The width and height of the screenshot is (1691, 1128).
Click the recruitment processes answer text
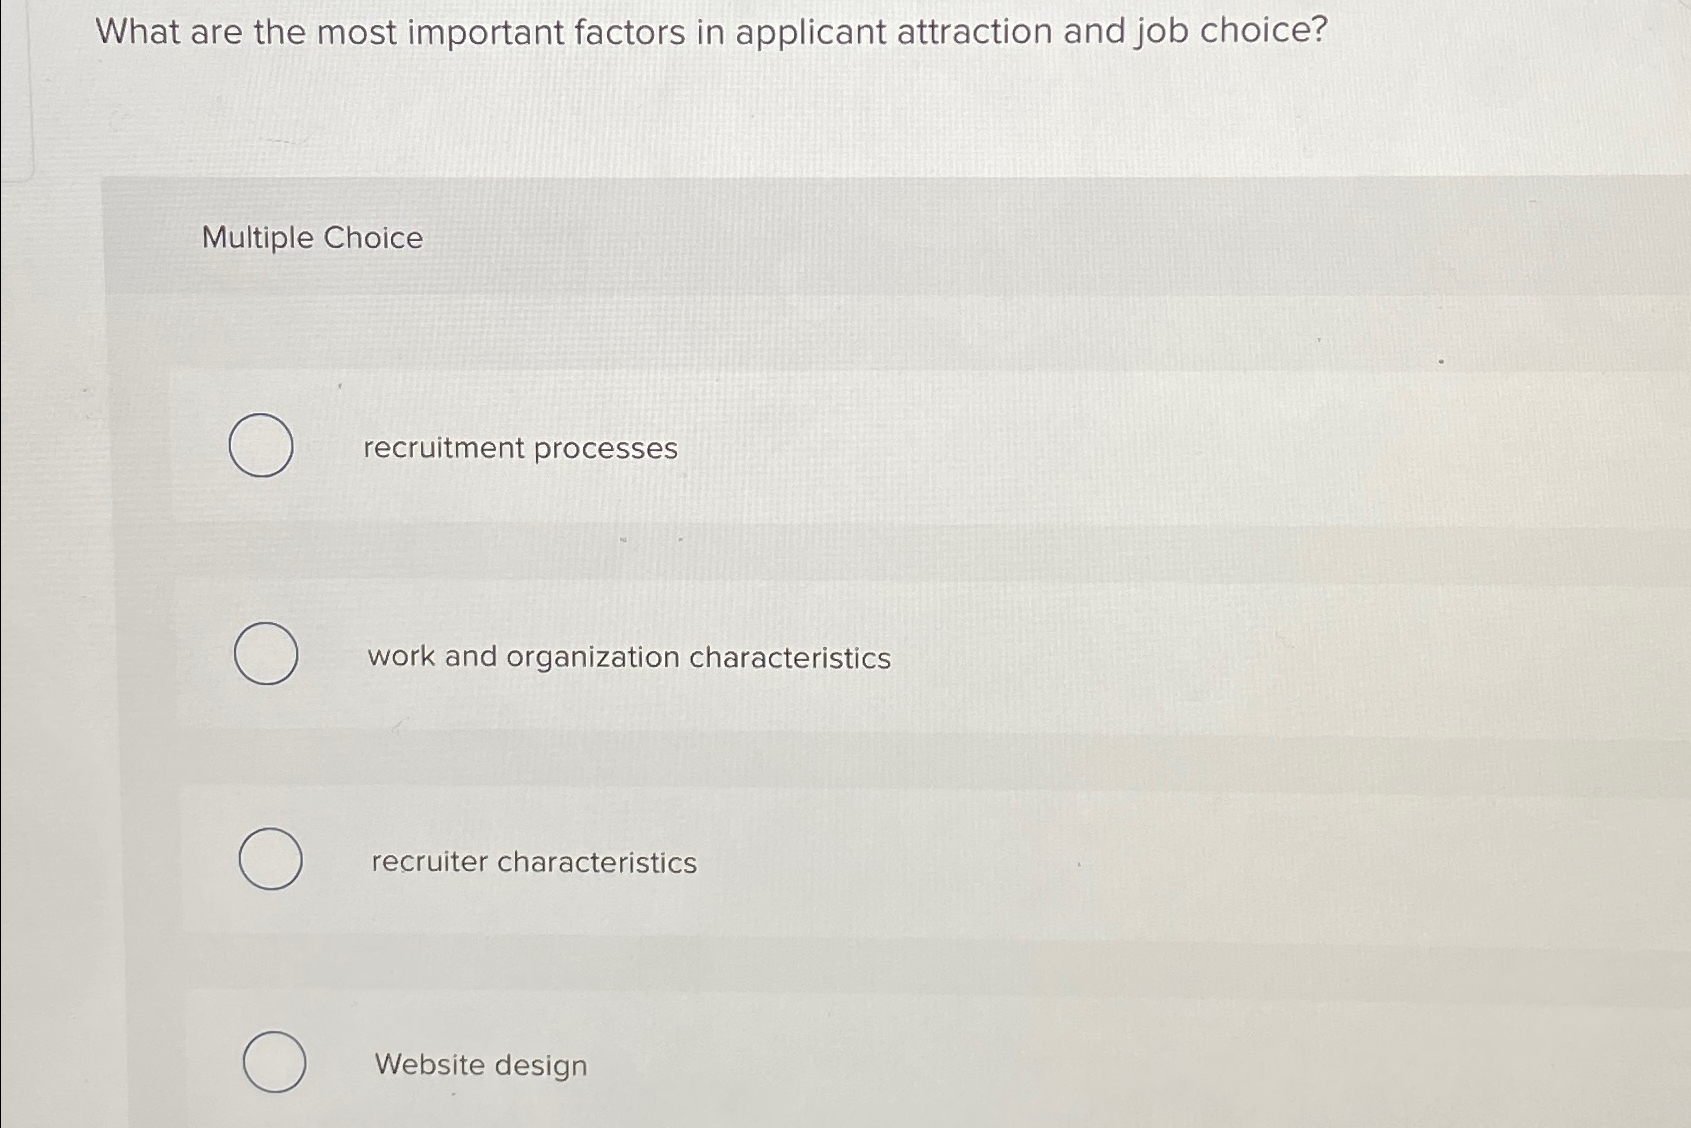(x=521, y=449)
